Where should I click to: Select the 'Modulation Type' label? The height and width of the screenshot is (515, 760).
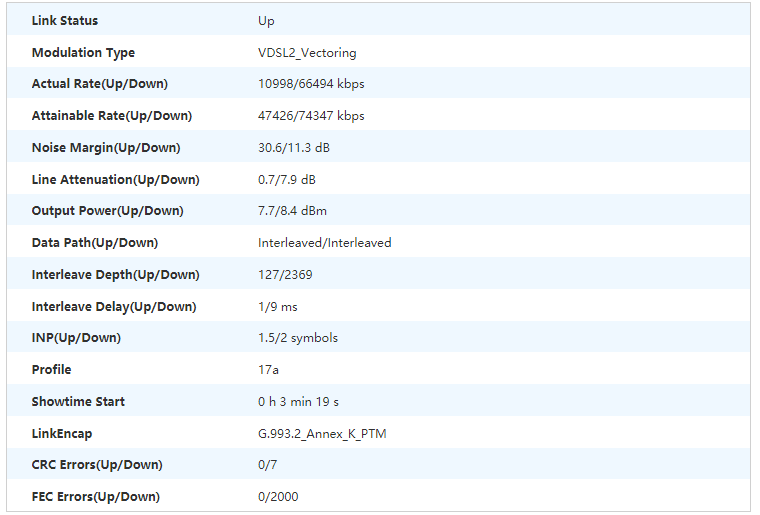tap(83, 53)
